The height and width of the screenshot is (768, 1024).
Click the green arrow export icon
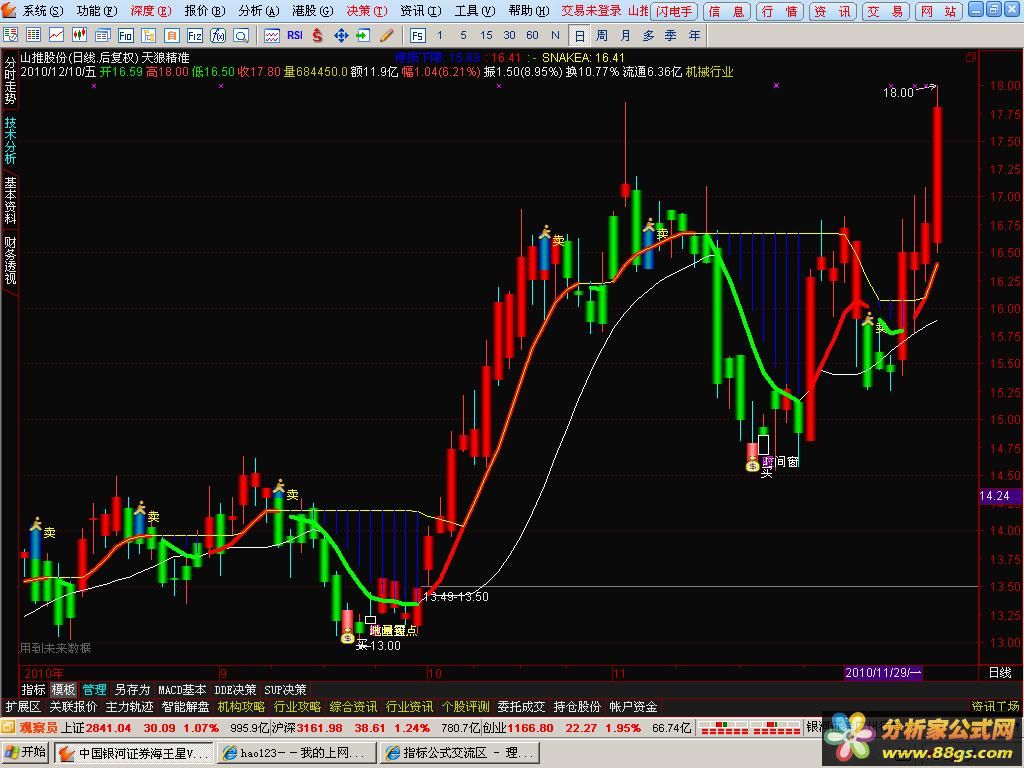pos(363,35)
